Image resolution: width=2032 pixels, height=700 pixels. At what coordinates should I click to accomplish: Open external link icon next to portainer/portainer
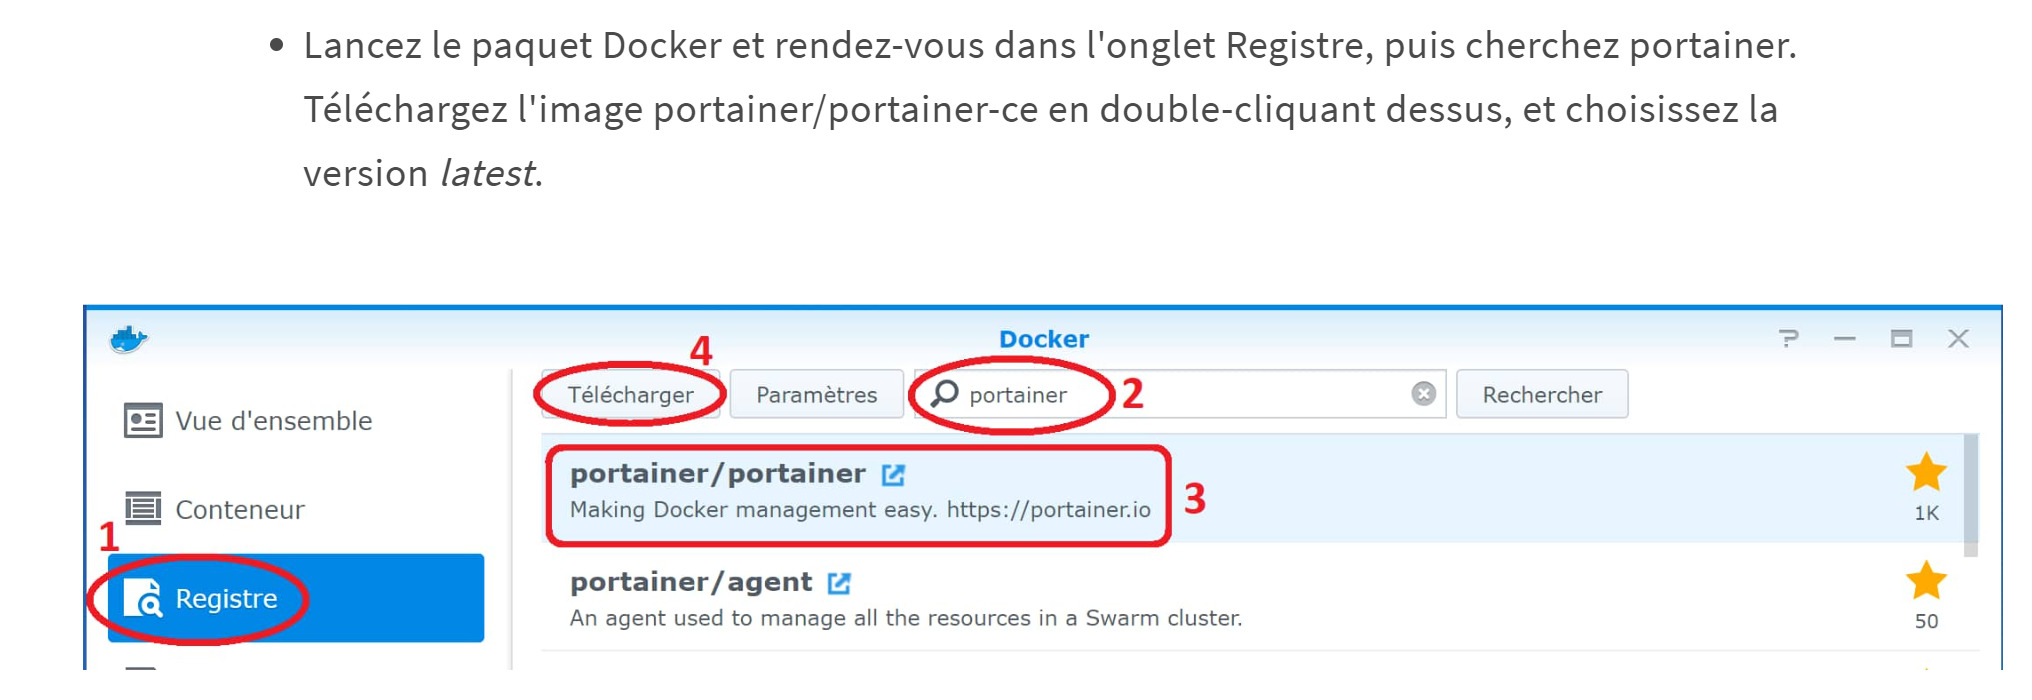[x=893, y=475]
